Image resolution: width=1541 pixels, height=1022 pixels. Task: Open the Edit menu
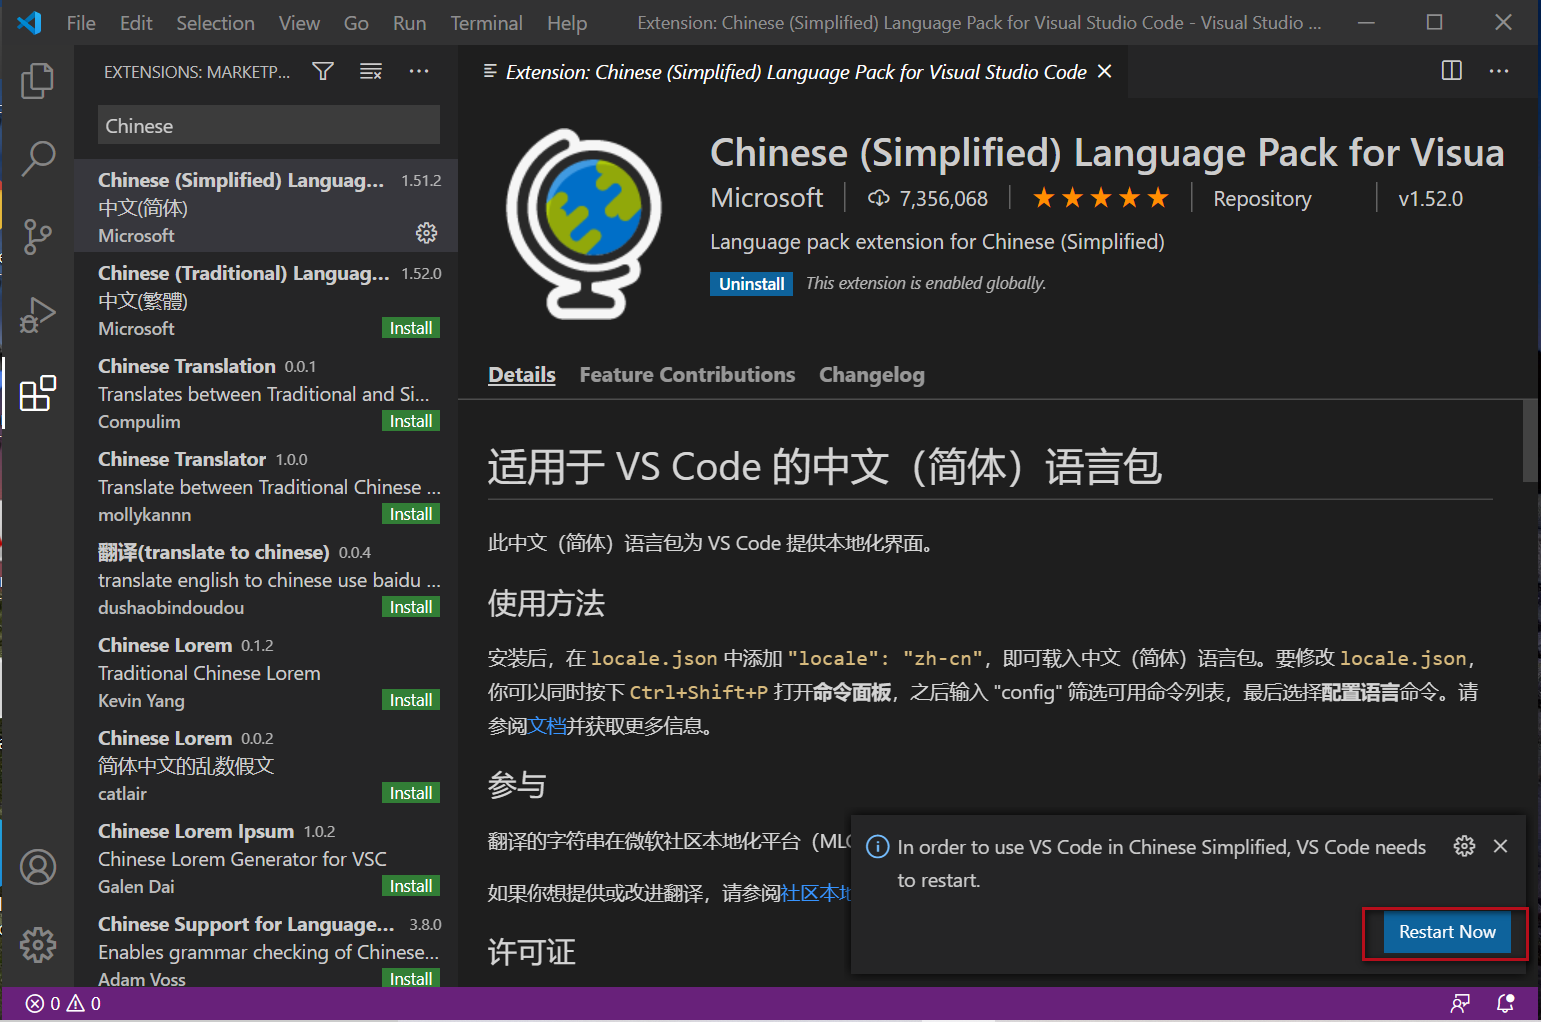(x=136, y=23)
